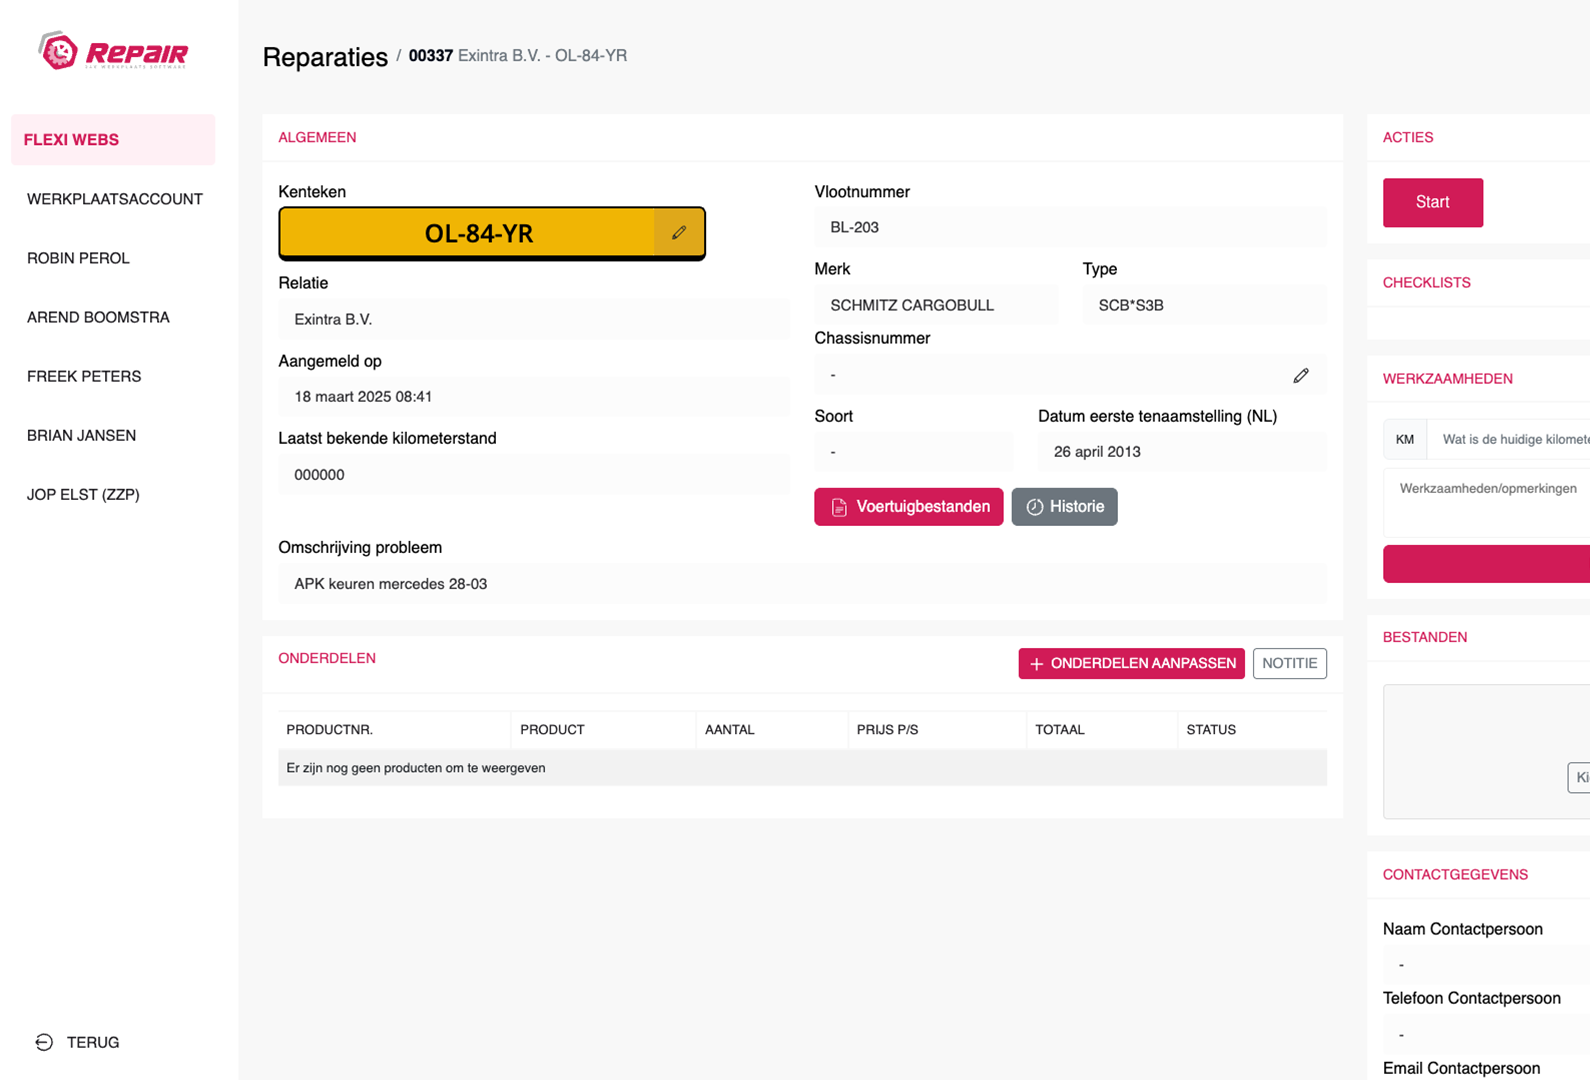1590x1080 pixels.
Task: Open Voertuigbestanden vehicle files
Action: coord(908,507)
